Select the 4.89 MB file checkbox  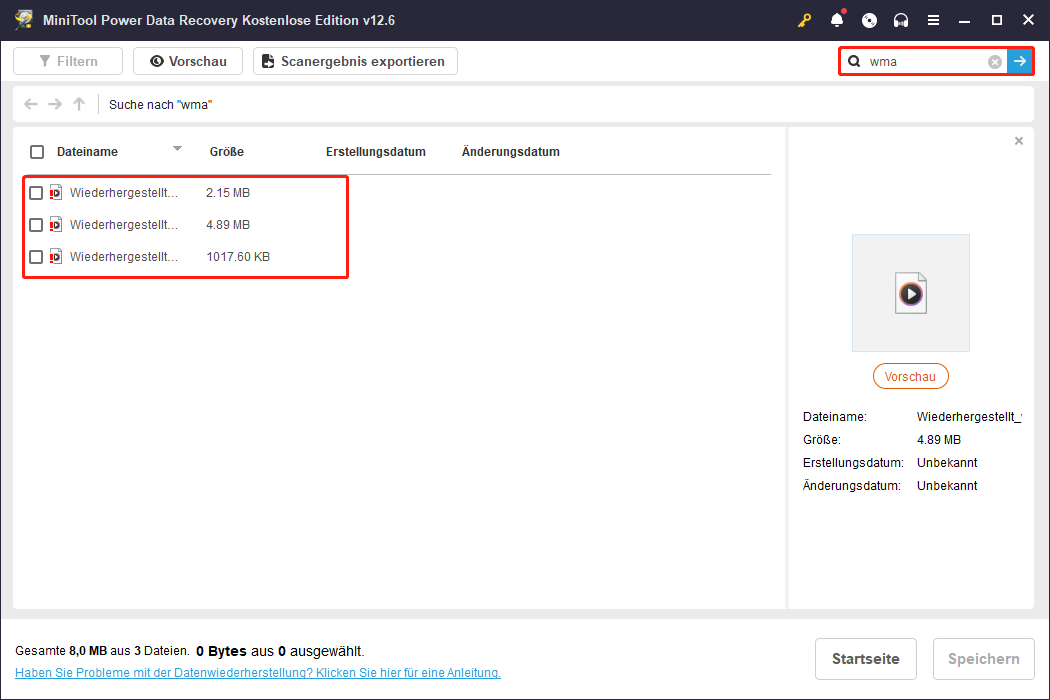click(x=37, y=225)
